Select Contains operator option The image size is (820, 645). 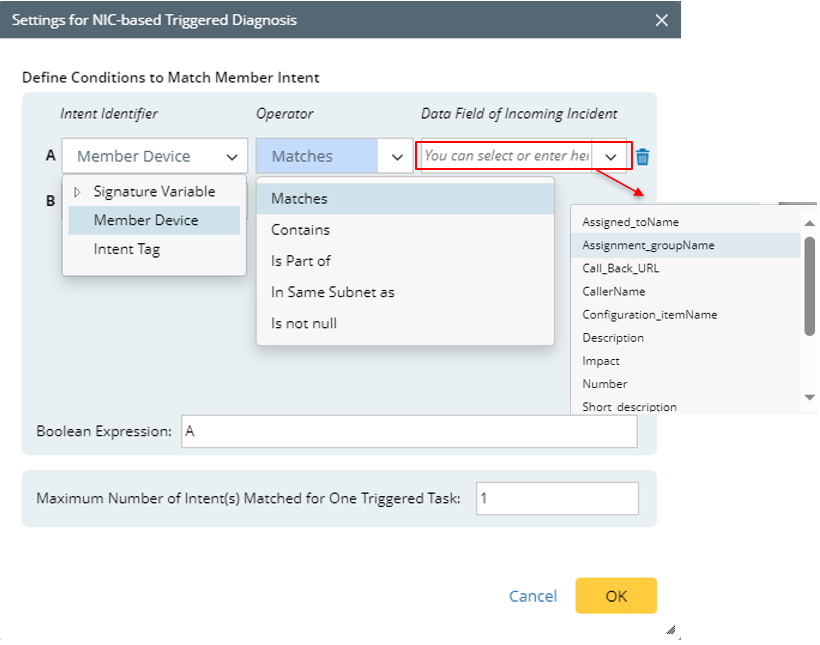pos(300,230)
